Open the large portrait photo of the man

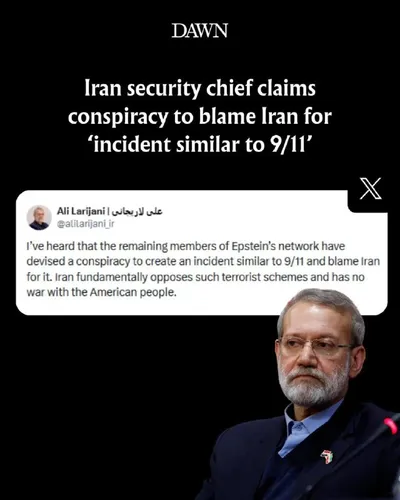coord(302,394)
